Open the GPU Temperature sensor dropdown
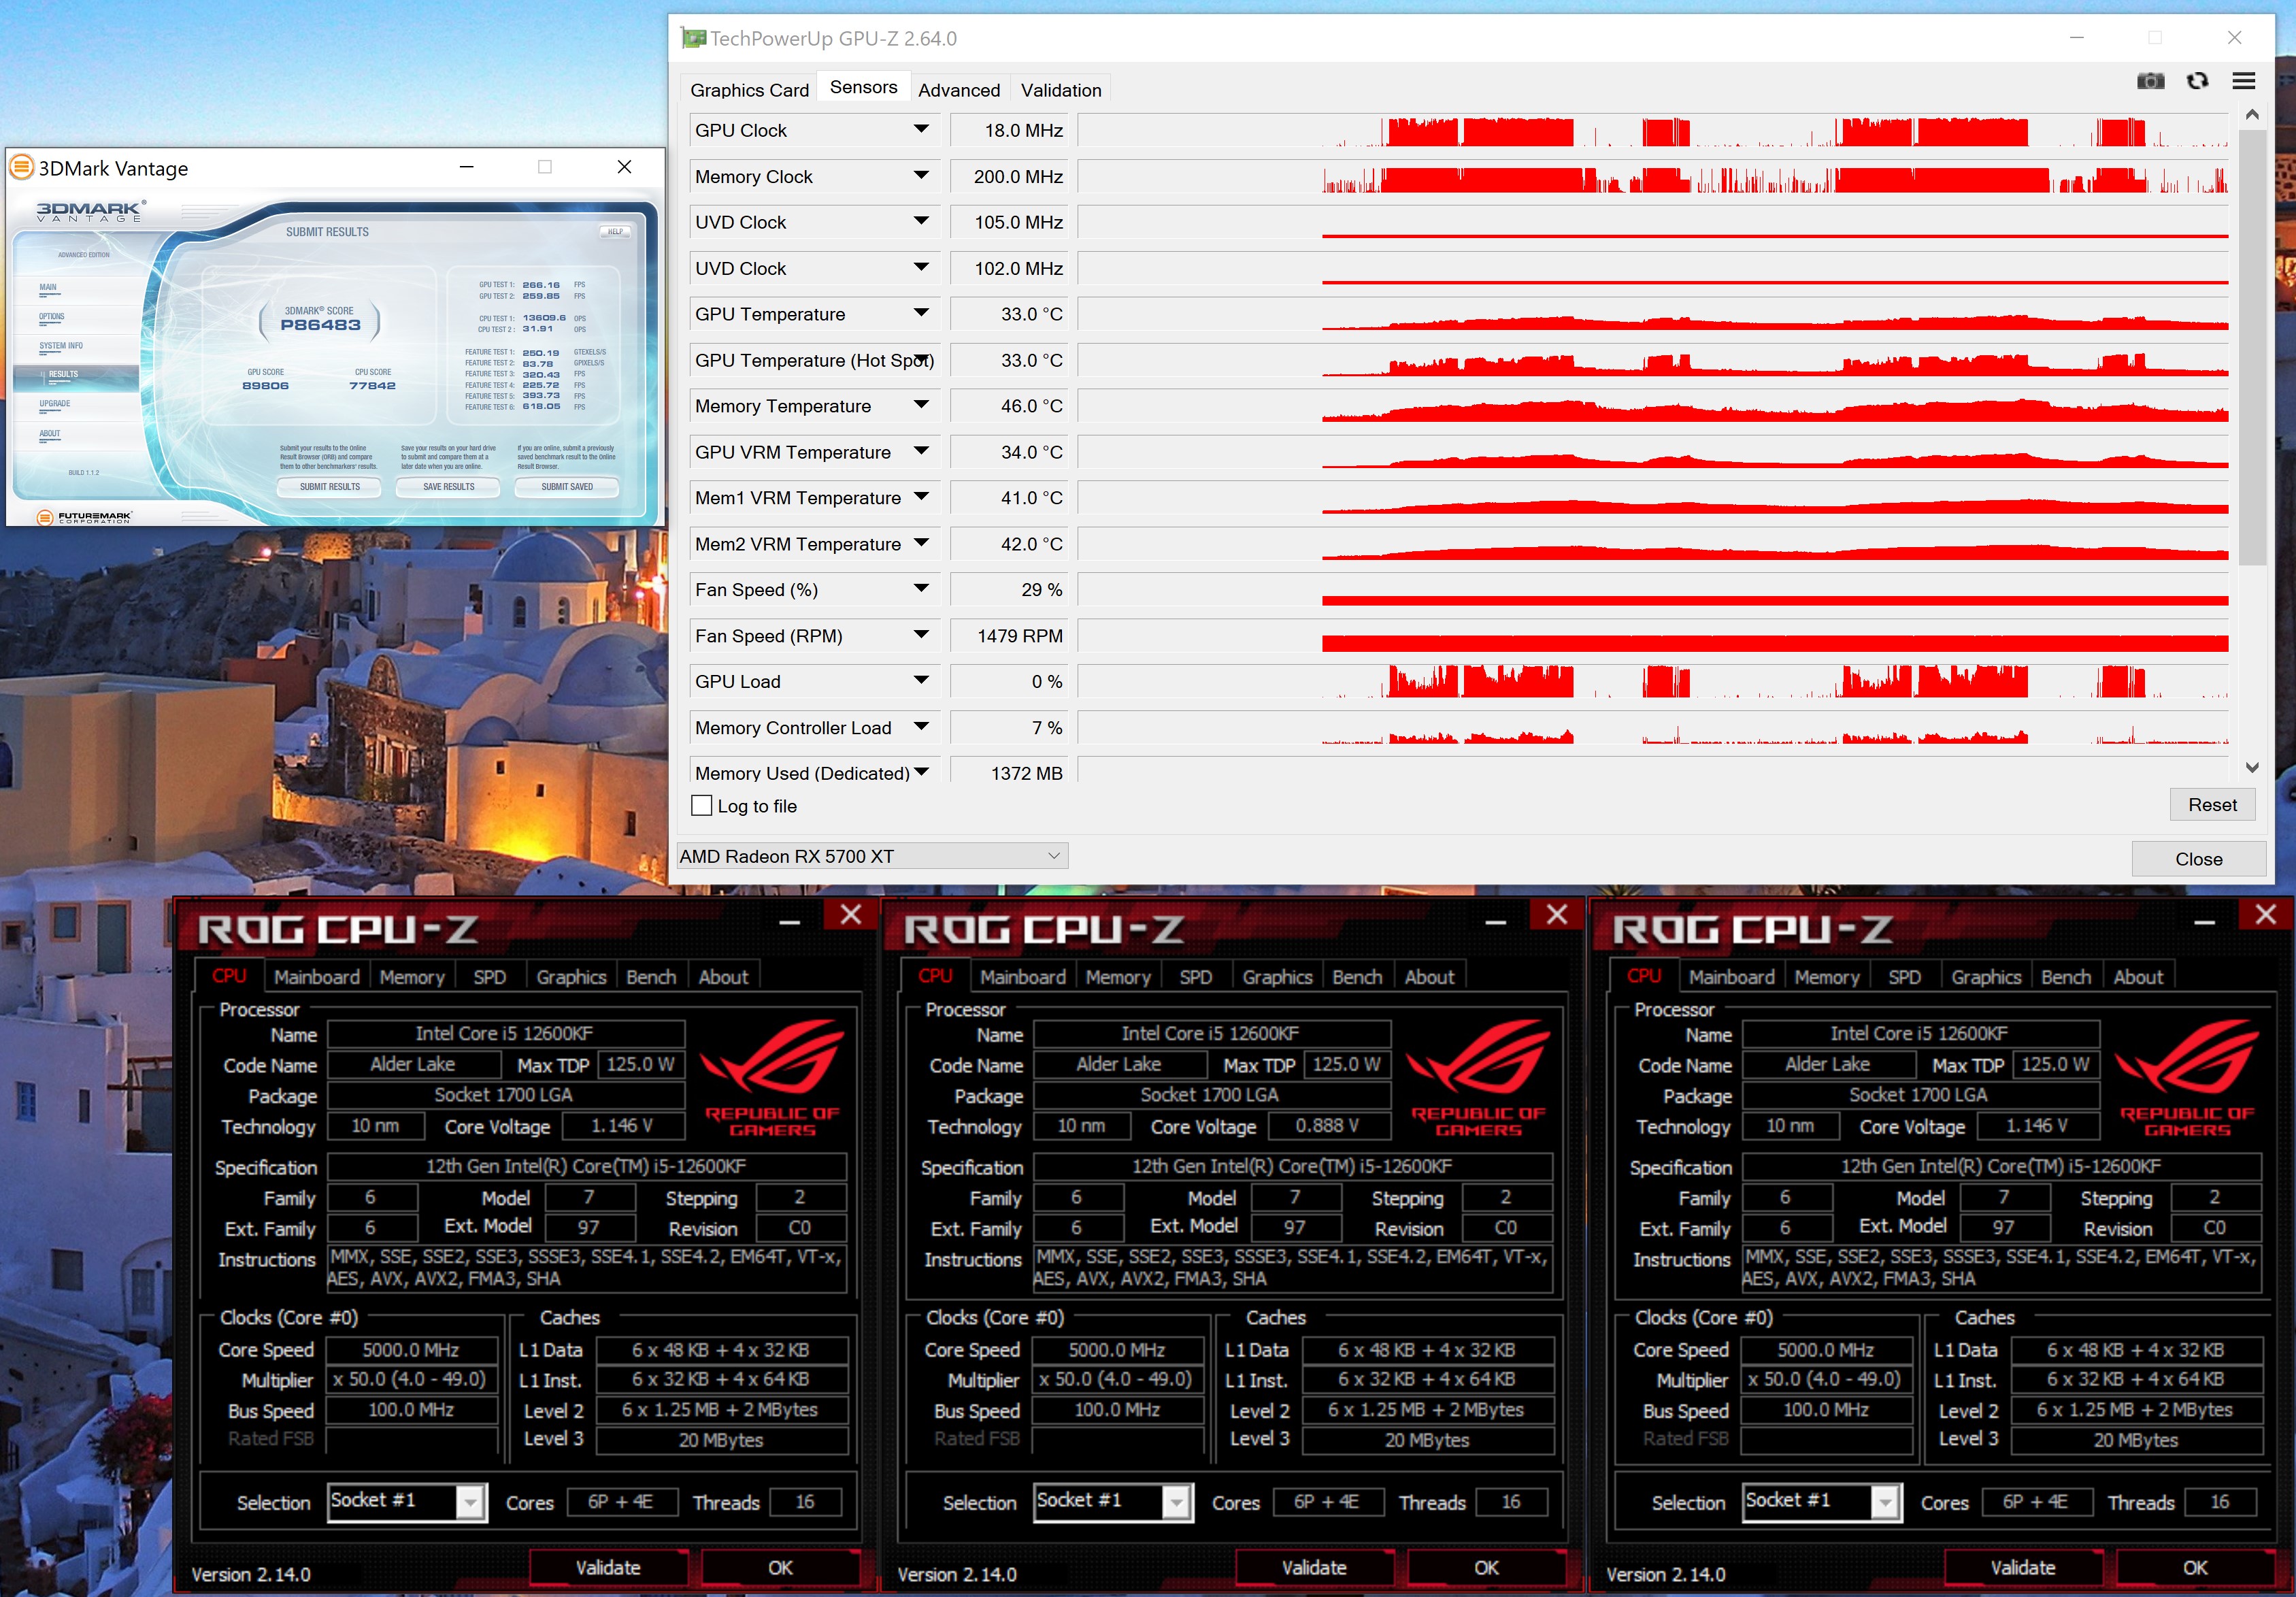Image resolution: width=2296 pixels, height=1597 pixels. coord(921,314)
